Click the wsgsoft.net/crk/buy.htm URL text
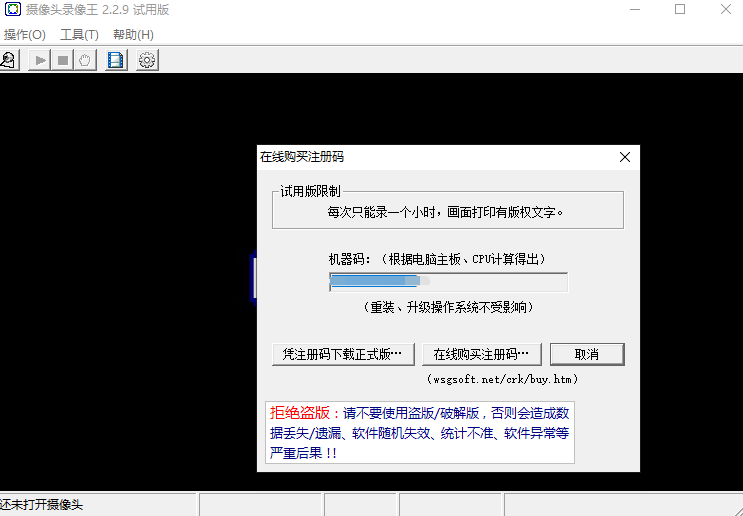Viewport: 743px width, 516px height. (x=502, y=379)
